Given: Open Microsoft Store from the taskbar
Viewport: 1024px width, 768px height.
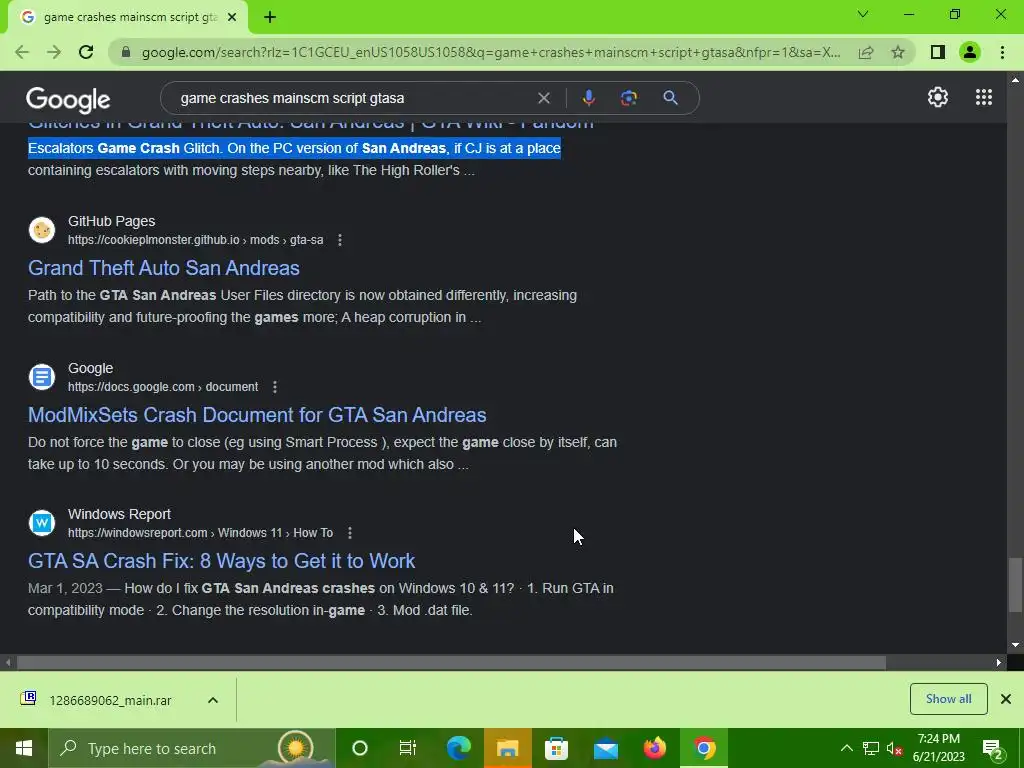Looking at the screenshot, I should click(556, 748).
